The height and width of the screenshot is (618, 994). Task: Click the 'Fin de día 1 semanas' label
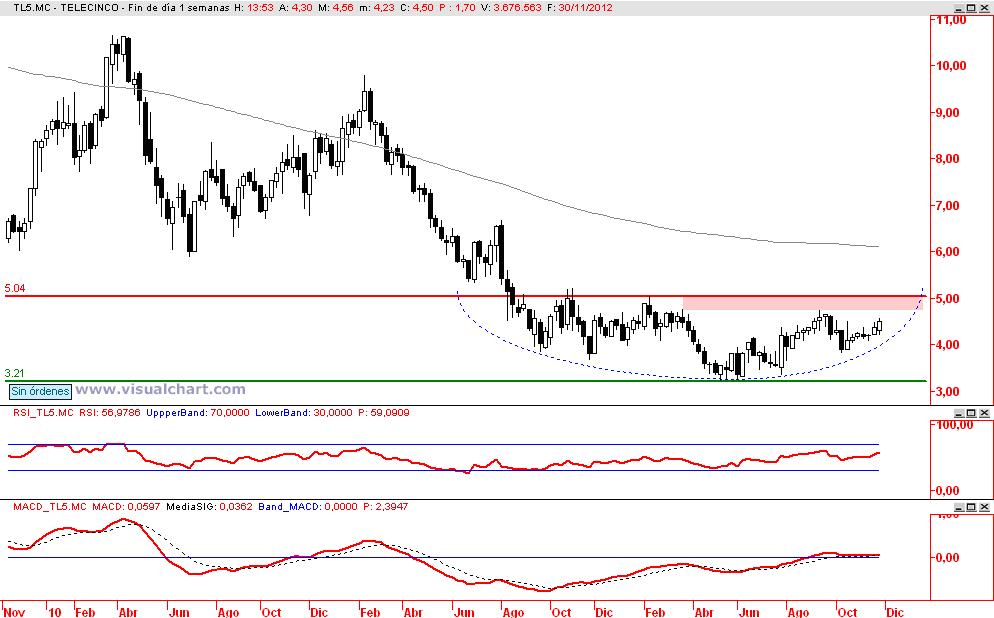pyautogui.click(x=178, y=8)
